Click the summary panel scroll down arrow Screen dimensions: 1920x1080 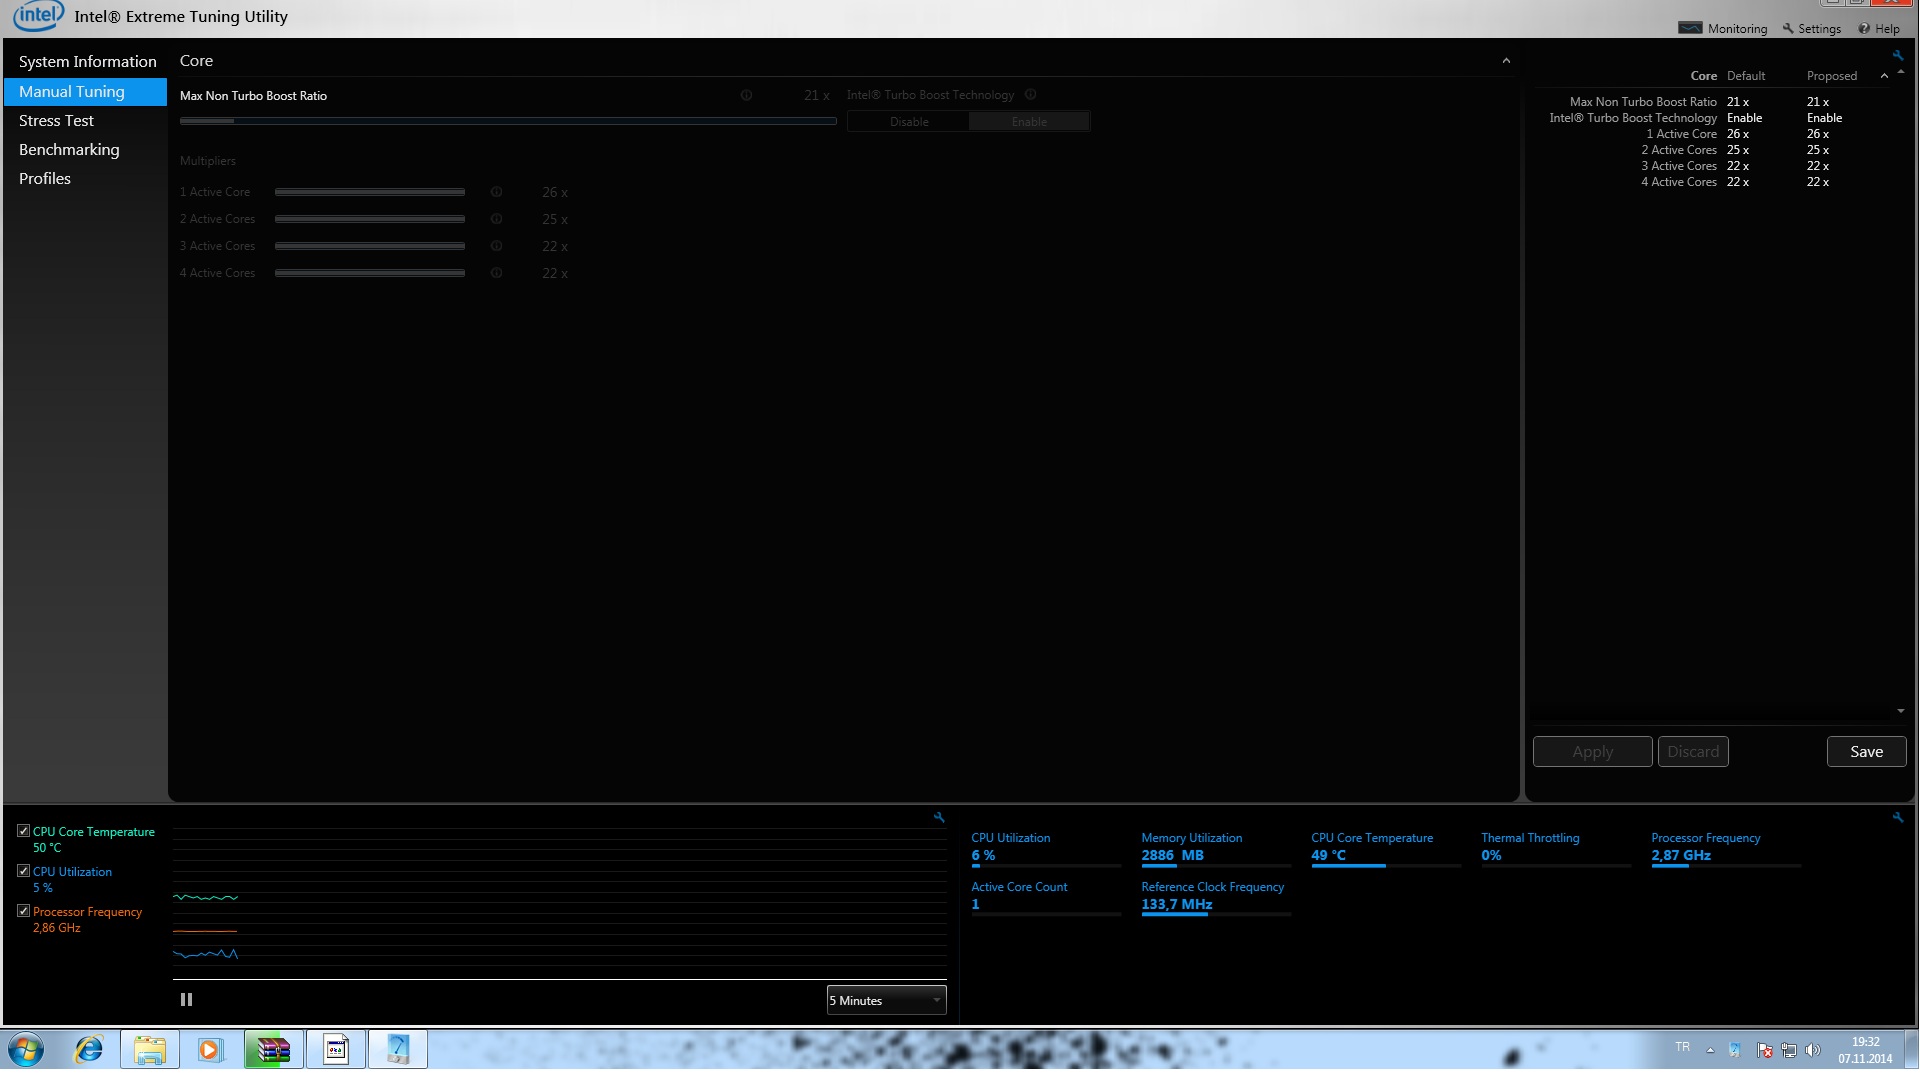pos(1901,711)
